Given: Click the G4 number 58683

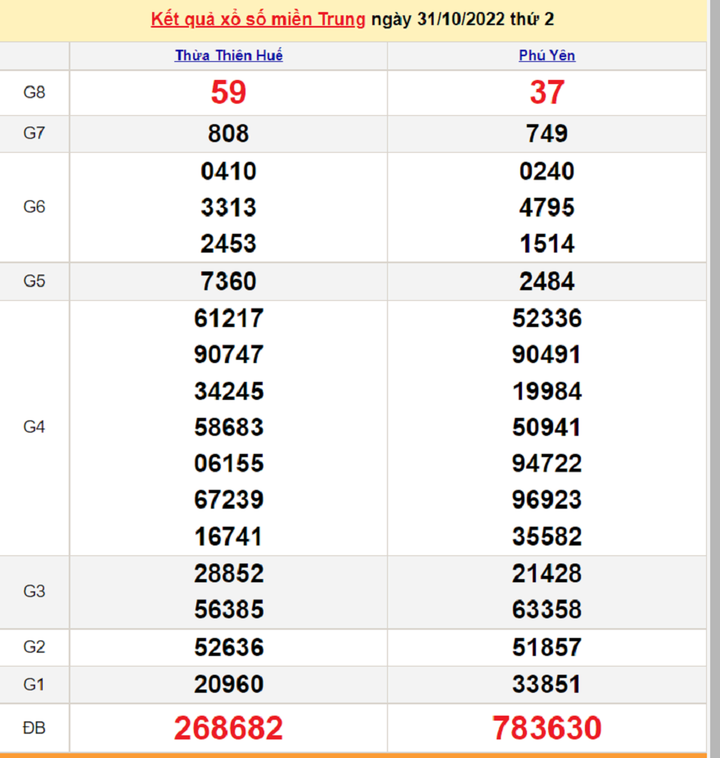Looking at the screenshot, I should [x=229, y=427].
